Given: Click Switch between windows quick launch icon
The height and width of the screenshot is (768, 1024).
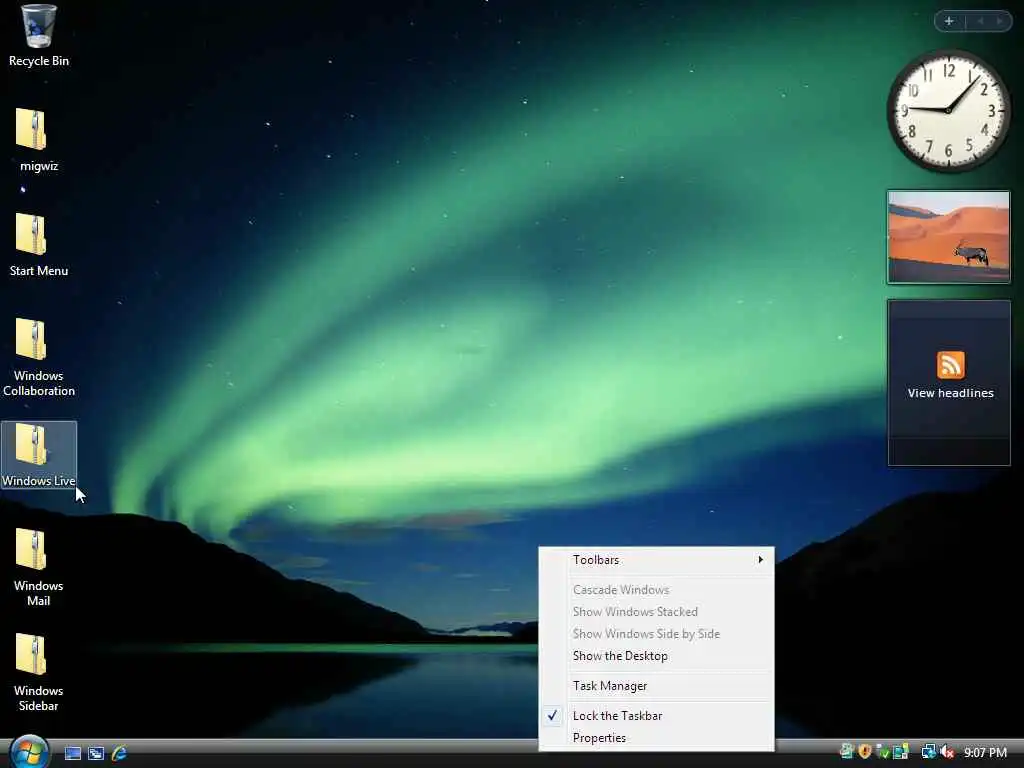Looking at the screenshot, I should pyautogui.click(x=96, y=754).
